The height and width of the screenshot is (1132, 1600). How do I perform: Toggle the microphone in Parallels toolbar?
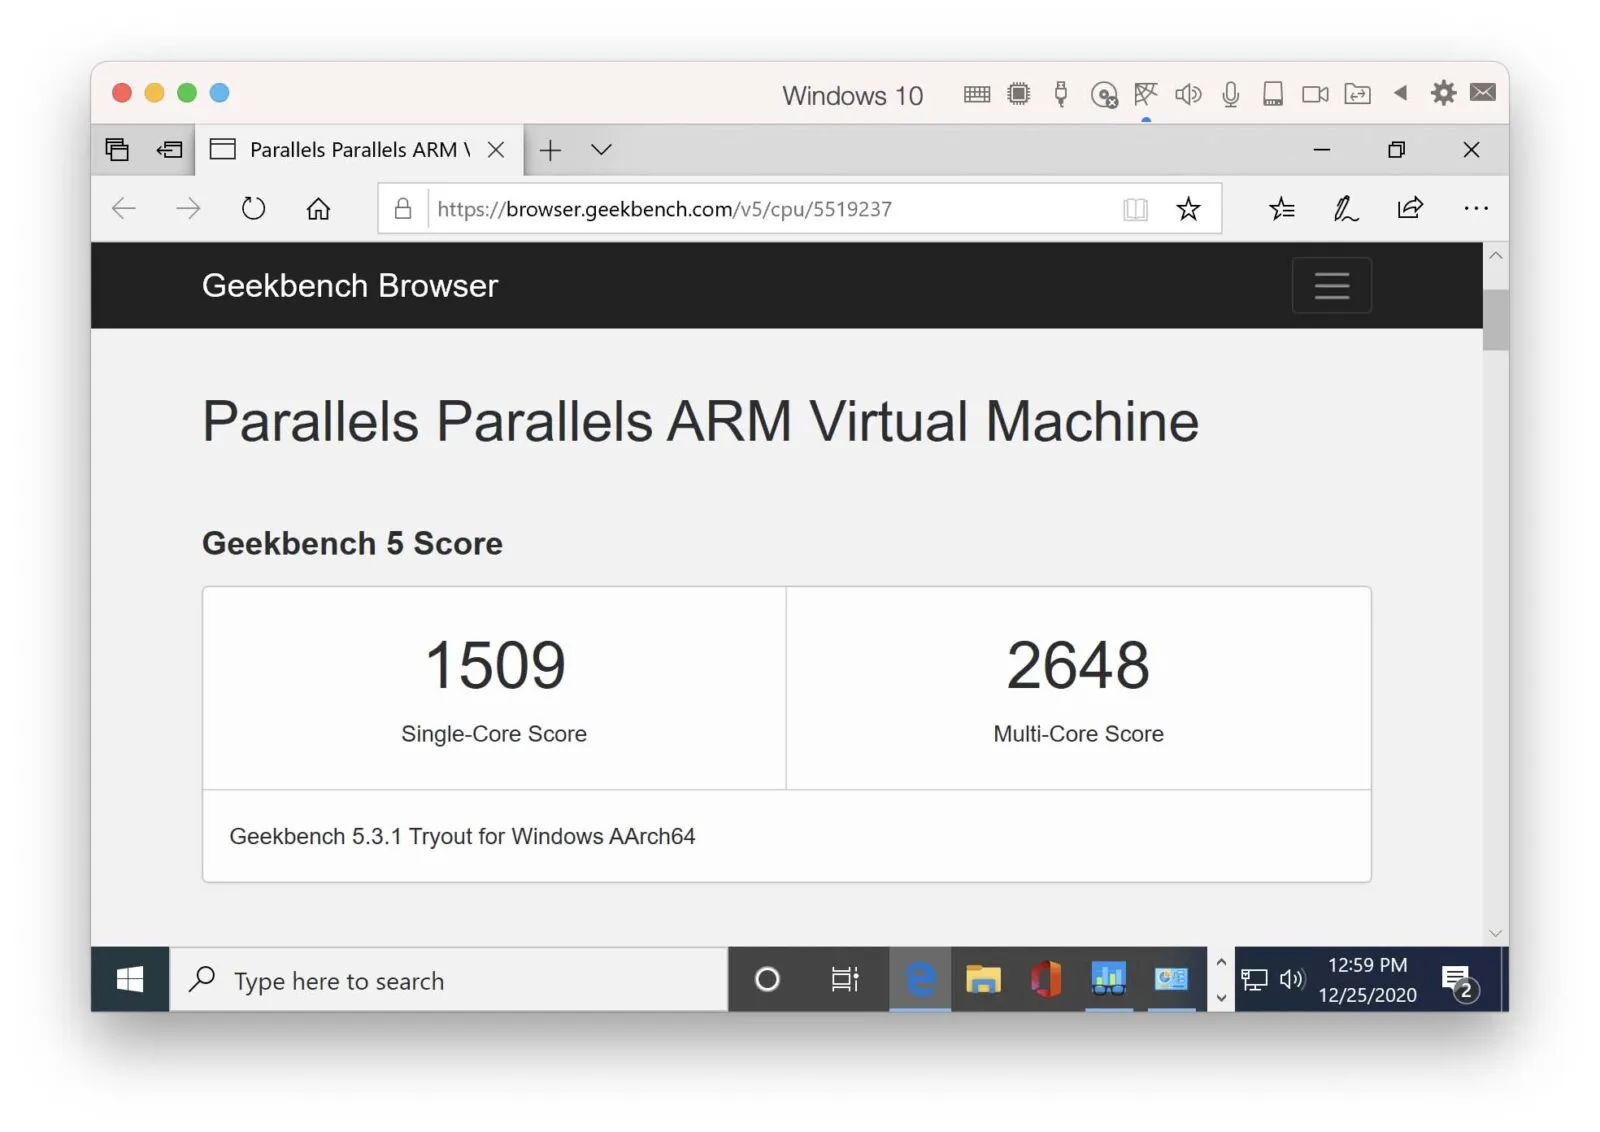pyautogui.click(x=1231, y=95)
